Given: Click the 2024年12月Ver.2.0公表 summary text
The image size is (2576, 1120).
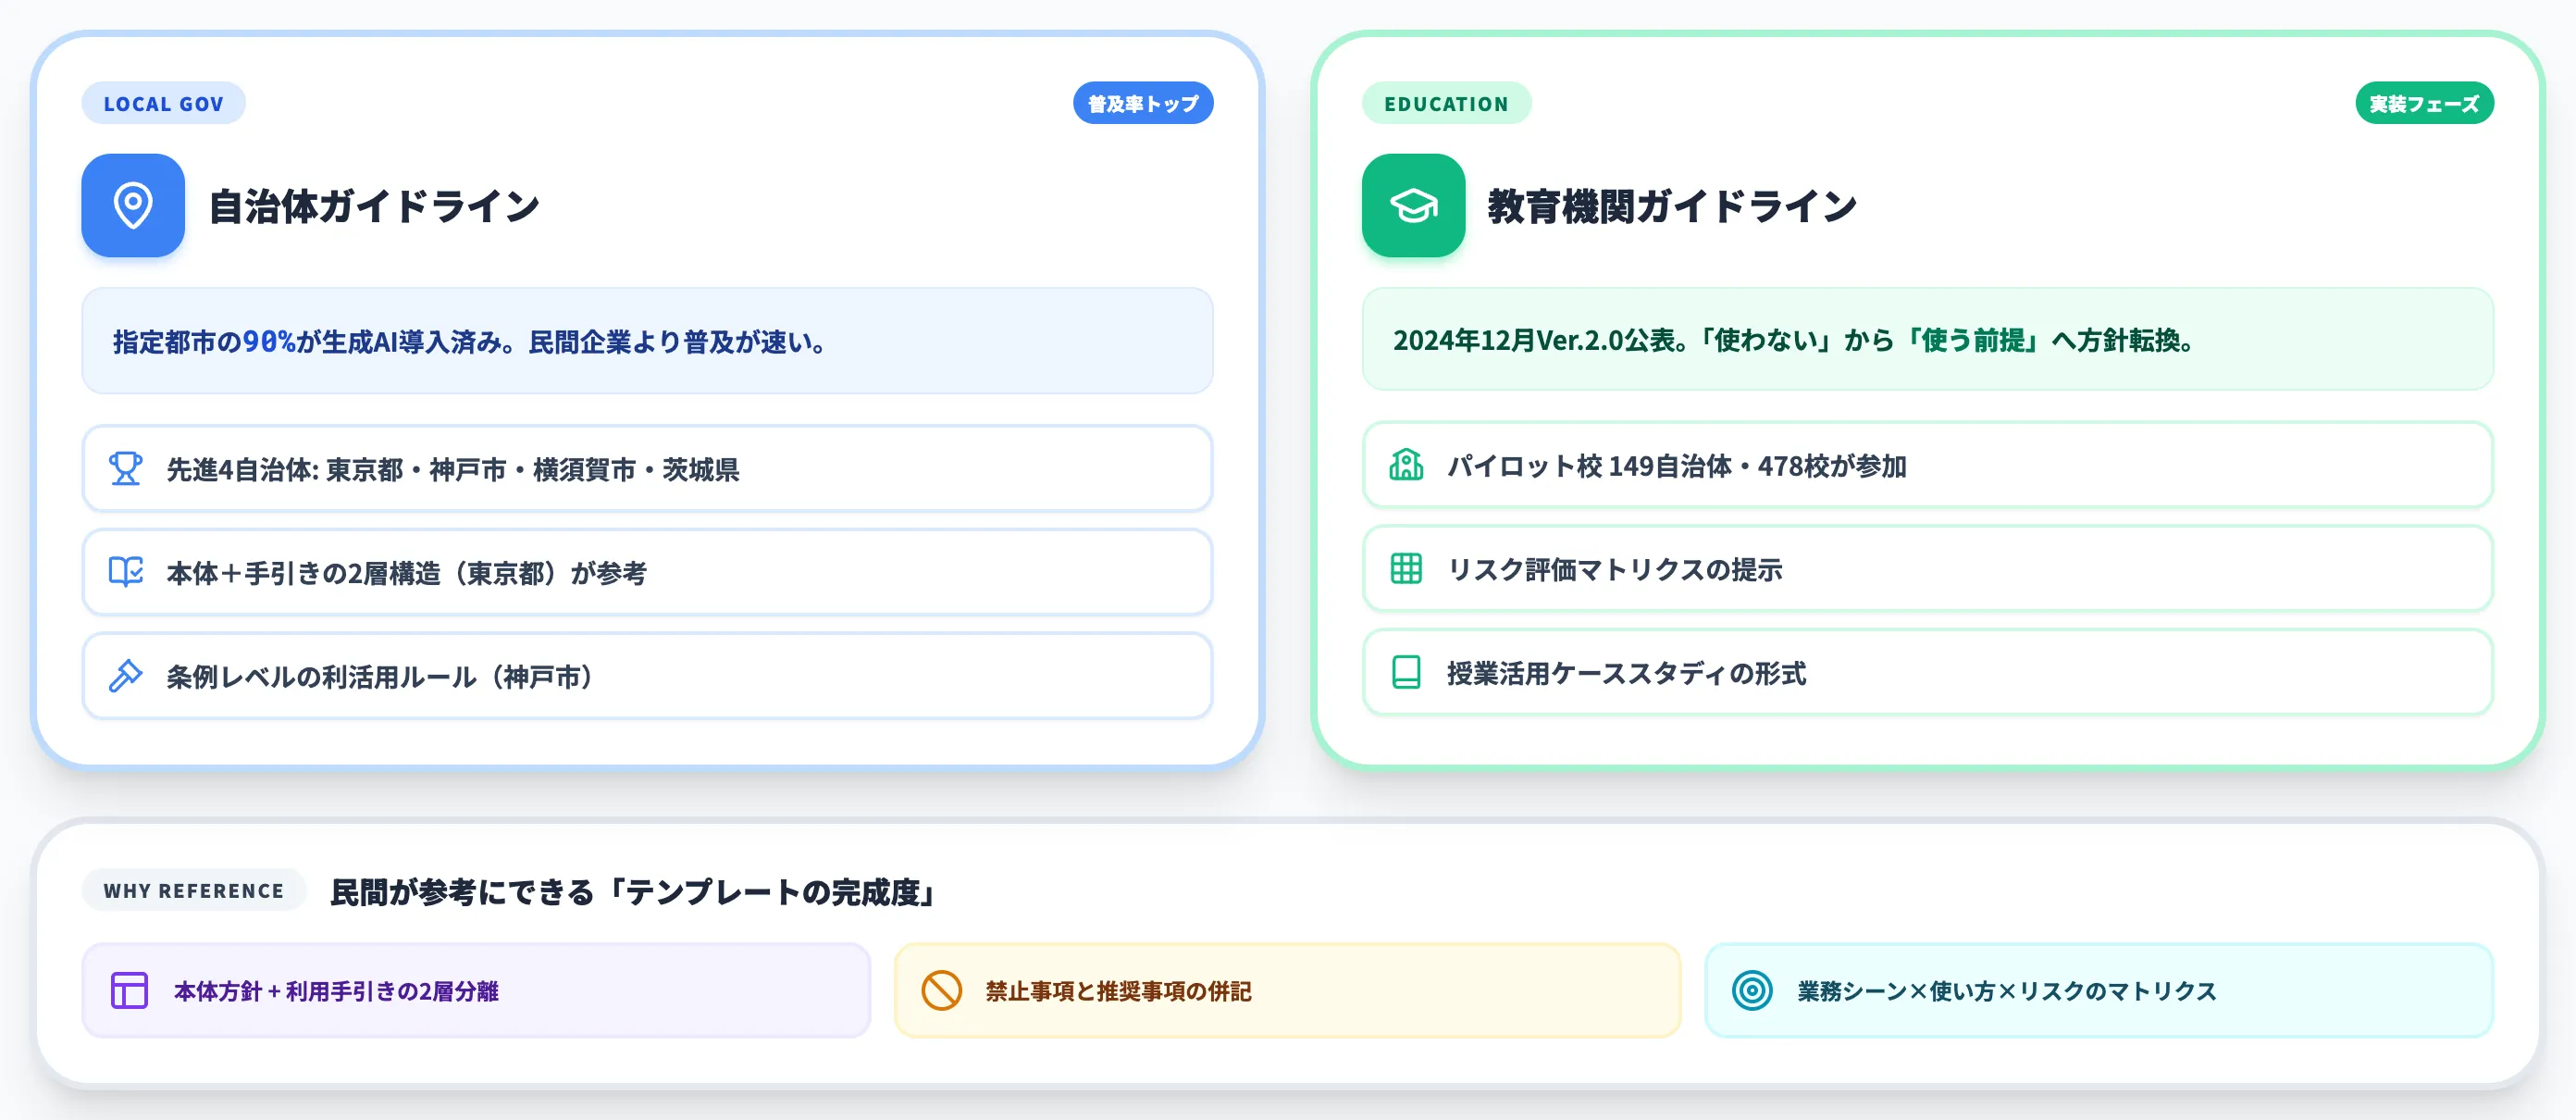Looking at the screenshot, I should point(1795,340).
